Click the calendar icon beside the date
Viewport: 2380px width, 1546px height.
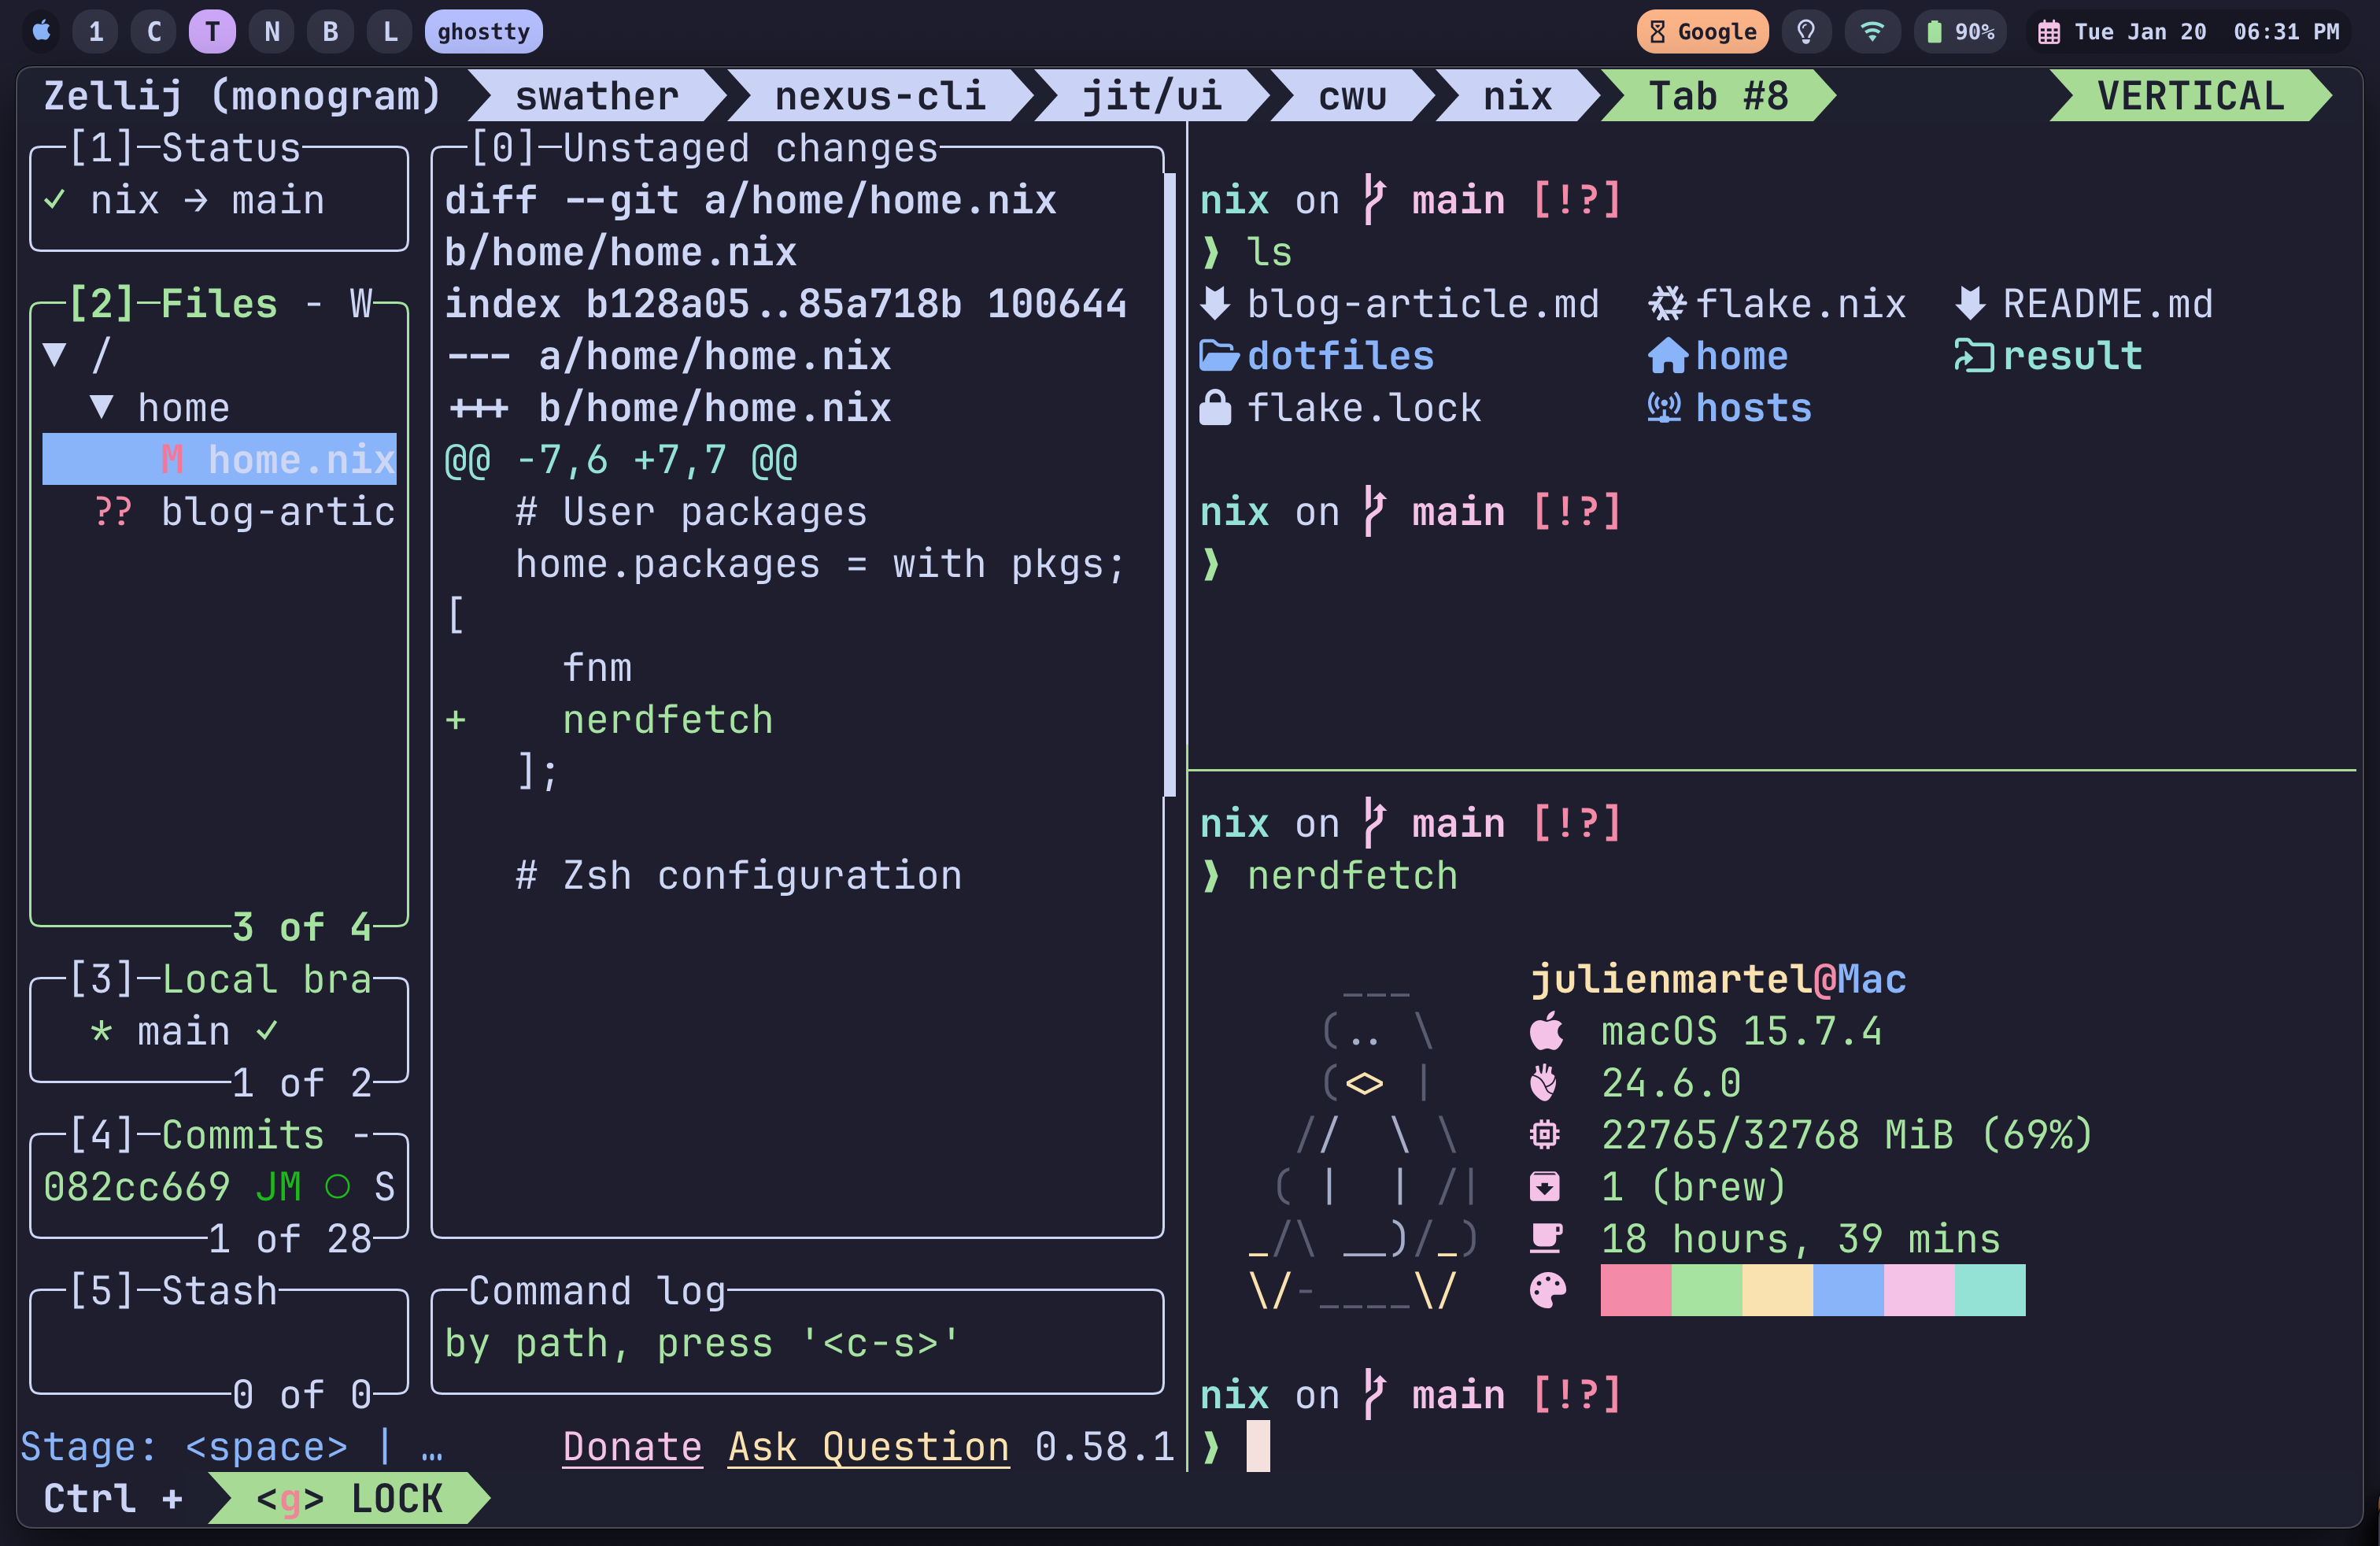(x=2049, y=32)
